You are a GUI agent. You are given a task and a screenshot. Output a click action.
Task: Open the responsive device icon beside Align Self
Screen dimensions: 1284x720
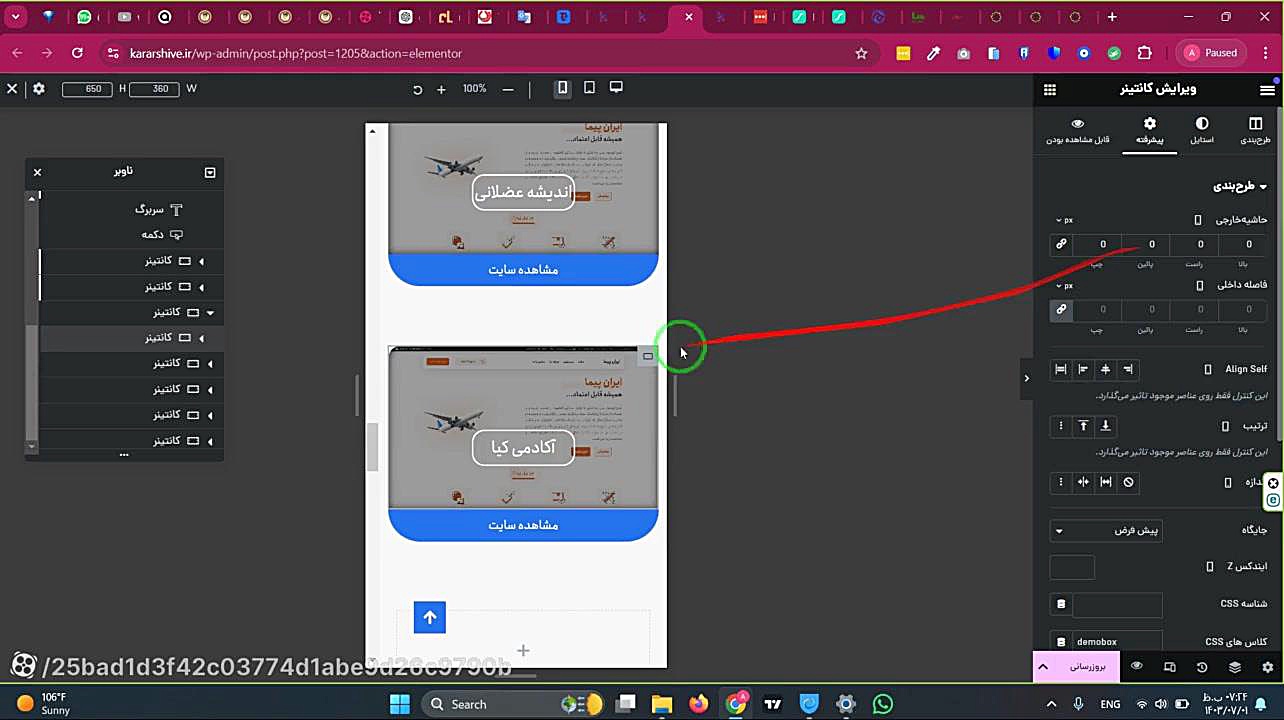pos(1208,369)
